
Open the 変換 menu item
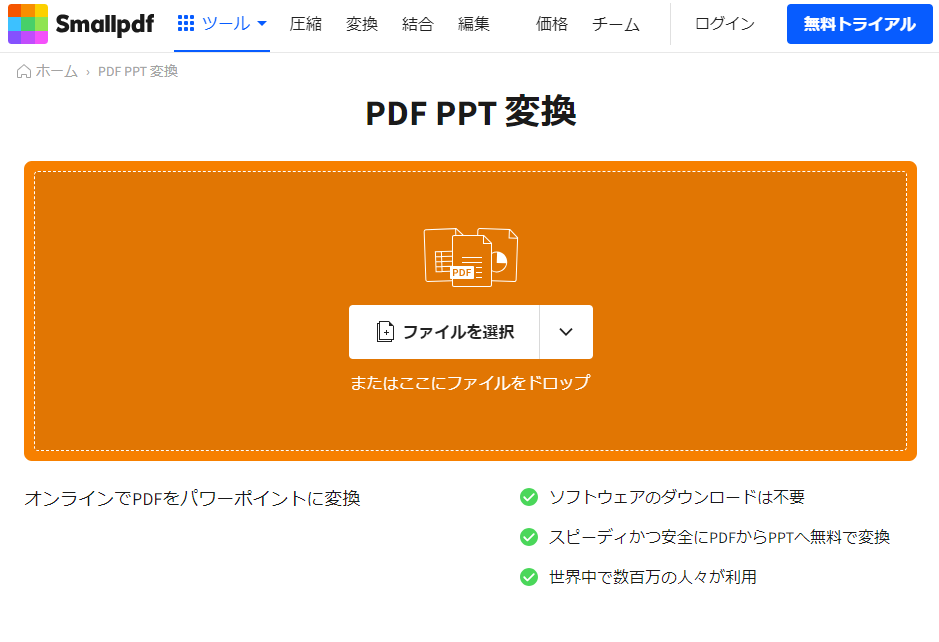[x=362, y=24]
